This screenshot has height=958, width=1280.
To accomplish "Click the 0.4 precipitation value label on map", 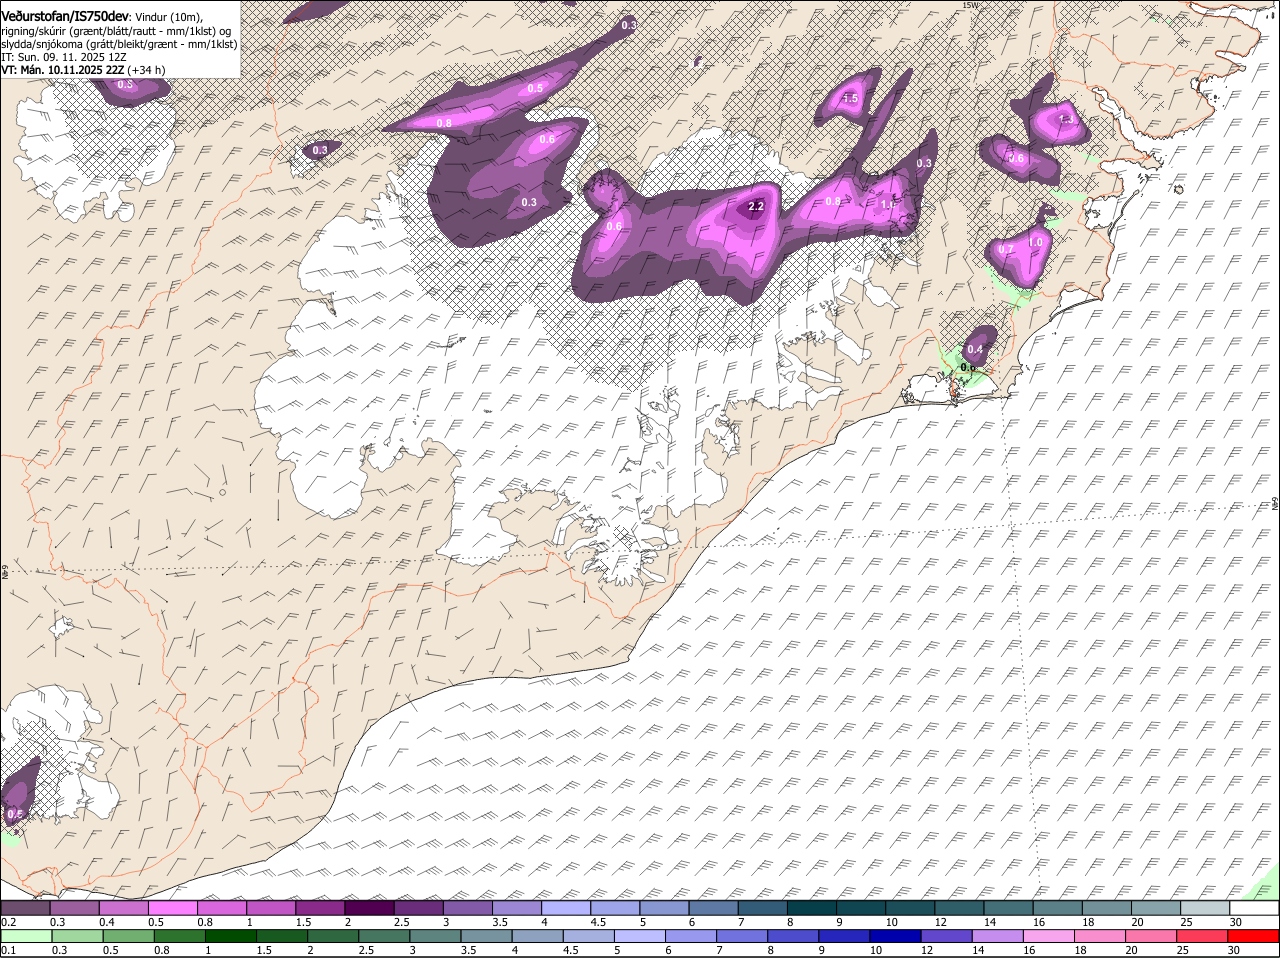I will pos(975,349).
